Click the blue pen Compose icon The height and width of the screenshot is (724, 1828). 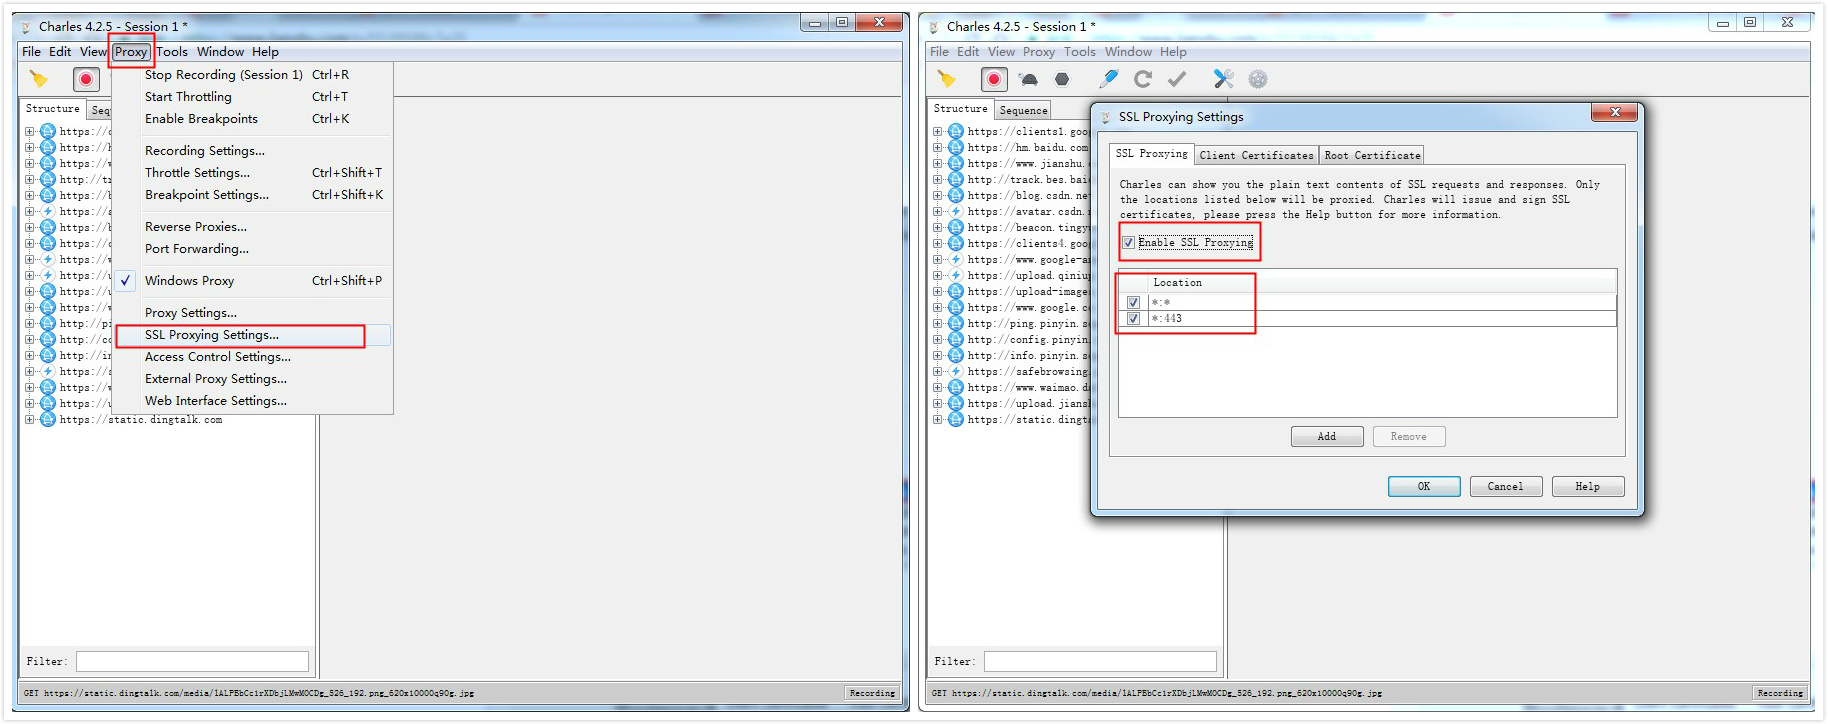[x=1108, y=79]
